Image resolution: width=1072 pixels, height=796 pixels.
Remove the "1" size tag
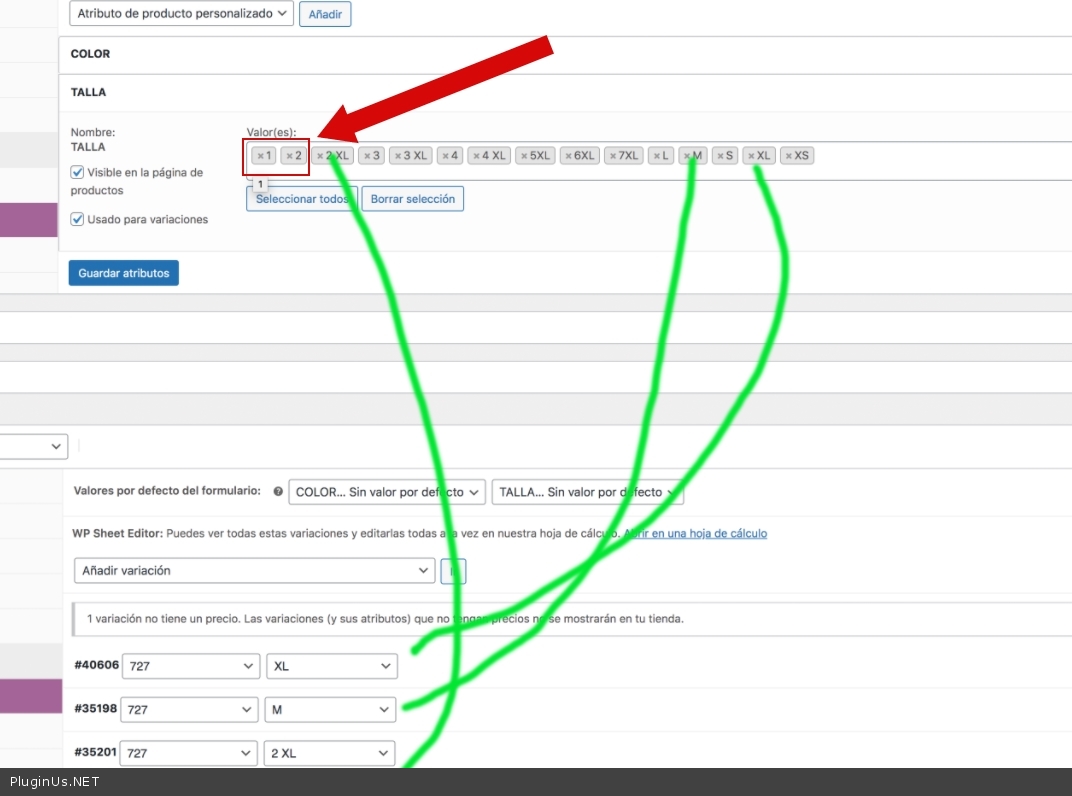point(259,156)
